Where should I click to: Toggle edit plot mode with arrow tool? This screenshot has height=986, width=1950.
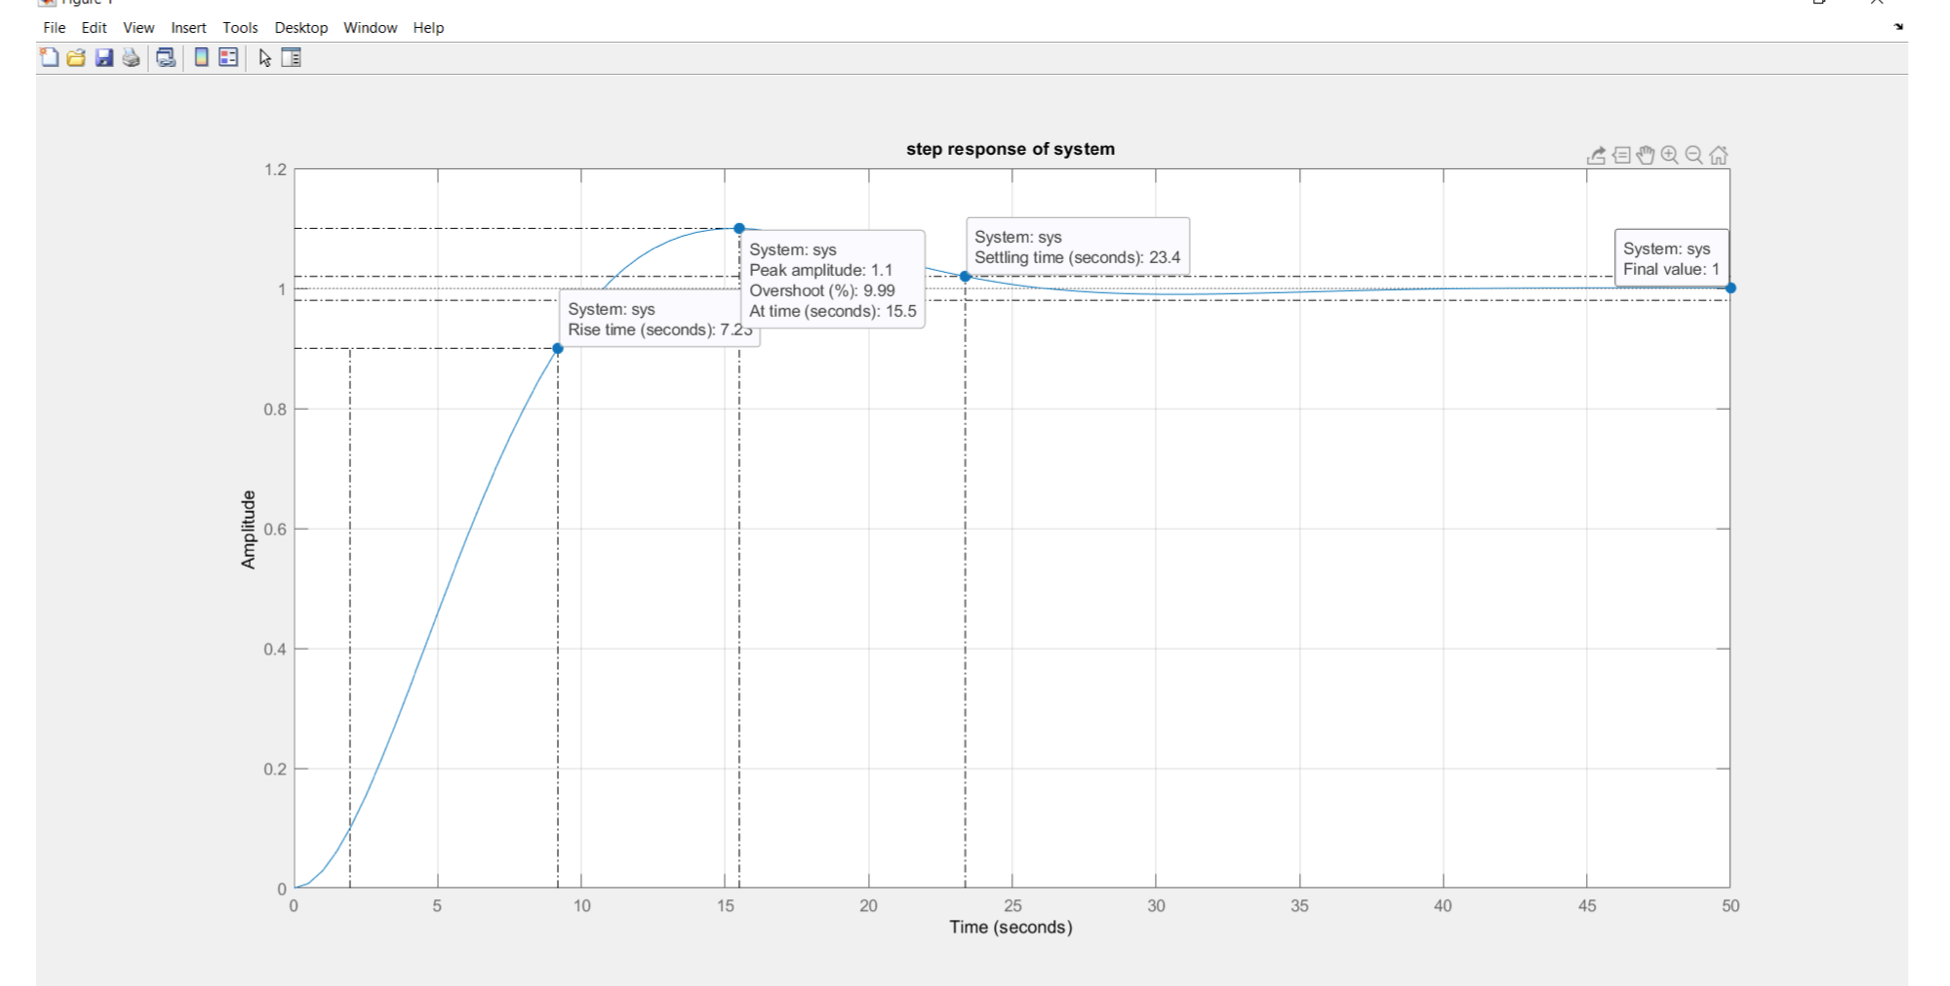pos(264,58)
